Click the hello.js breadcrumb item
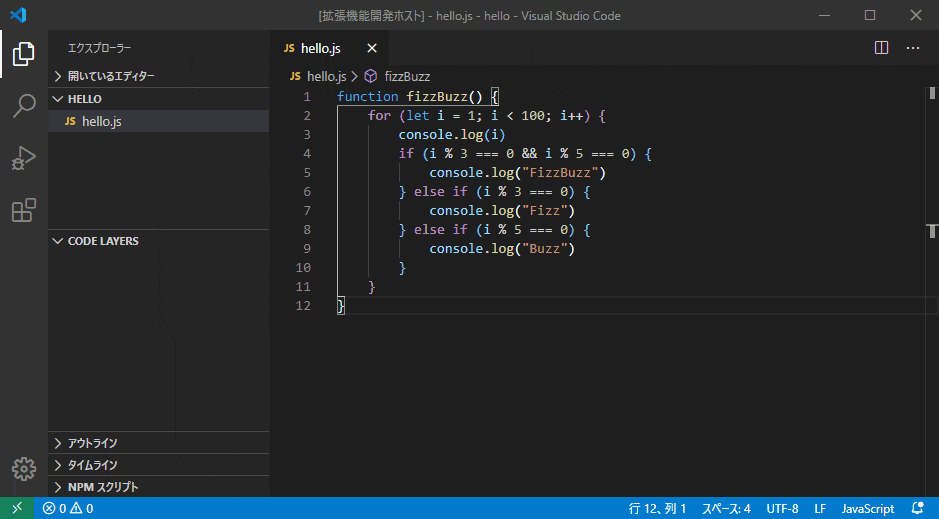 tap(326, 76)
